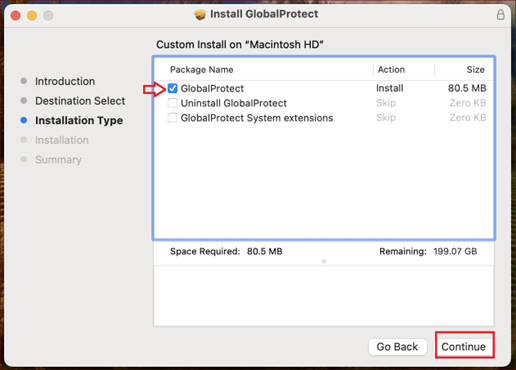Click the pane divider dot handle
516x370 pixels.
(324, 261)
